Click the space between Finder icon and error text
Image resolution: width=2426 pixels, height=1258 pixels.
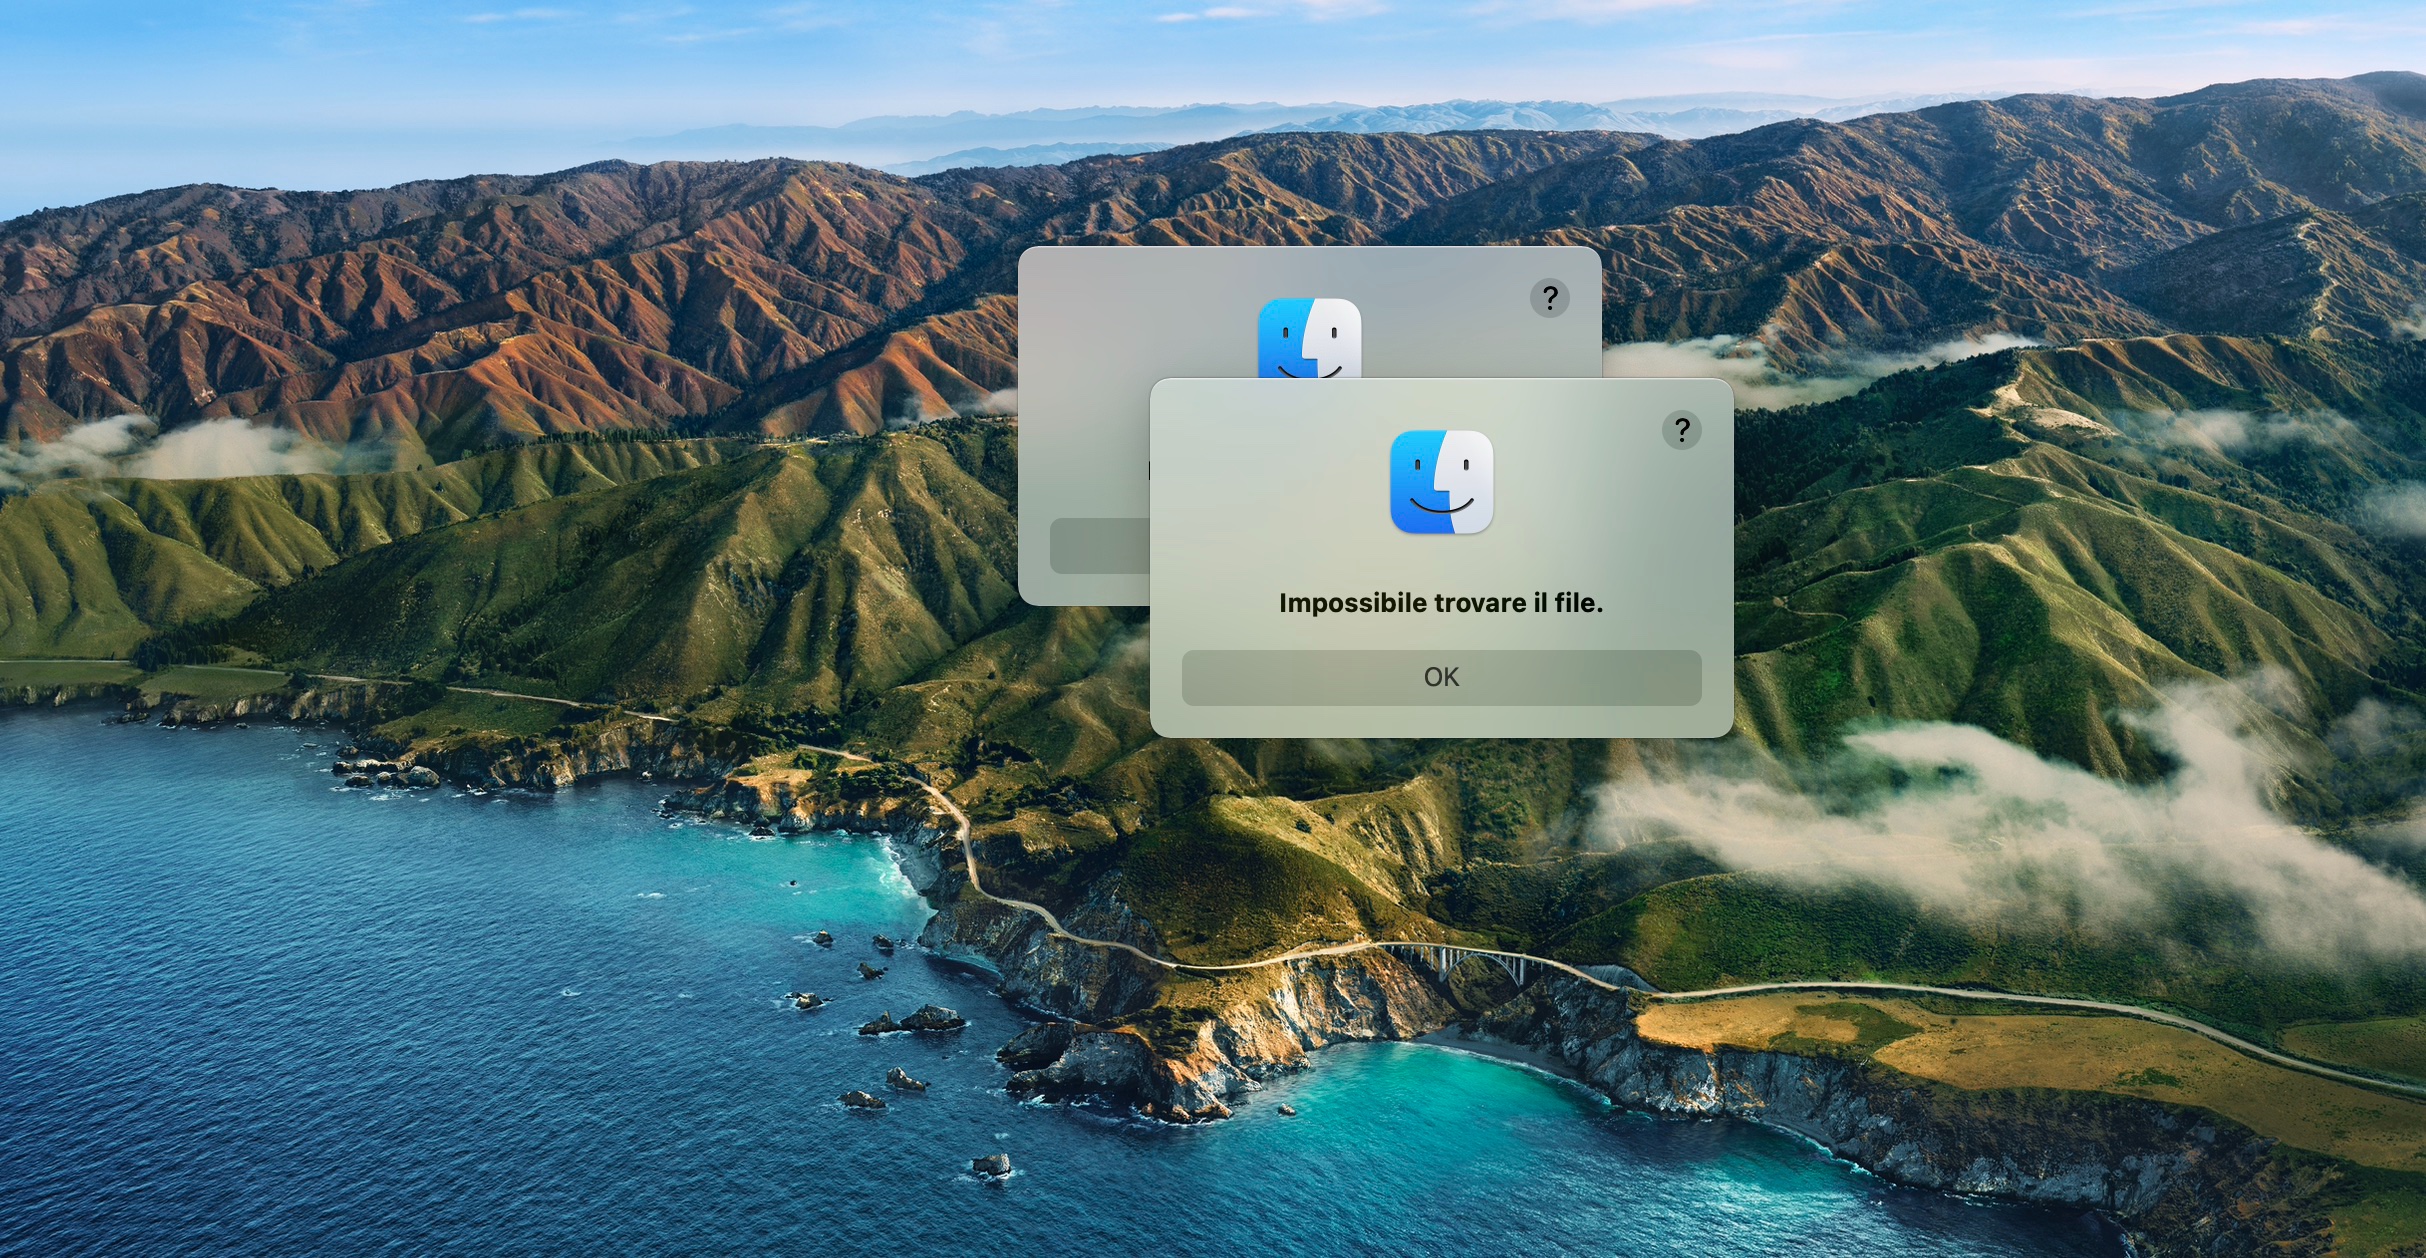tap(1441, 562)
